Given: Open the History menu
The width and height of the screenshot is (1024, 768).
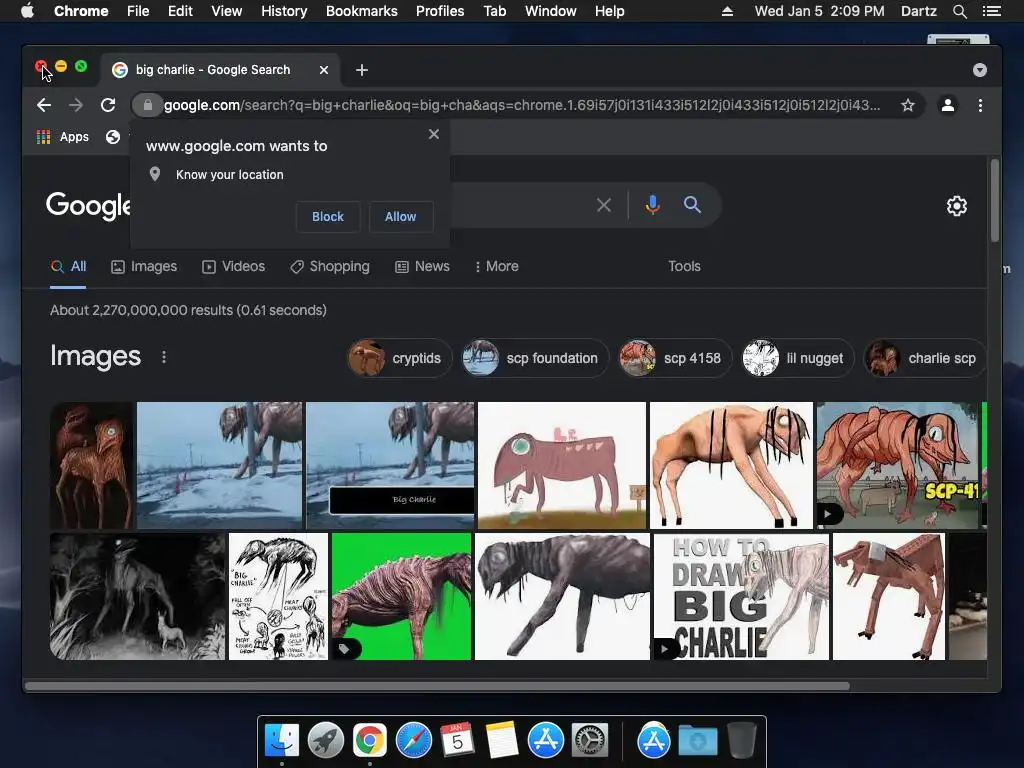Looking at the screenshot, I should coord(284,11).
